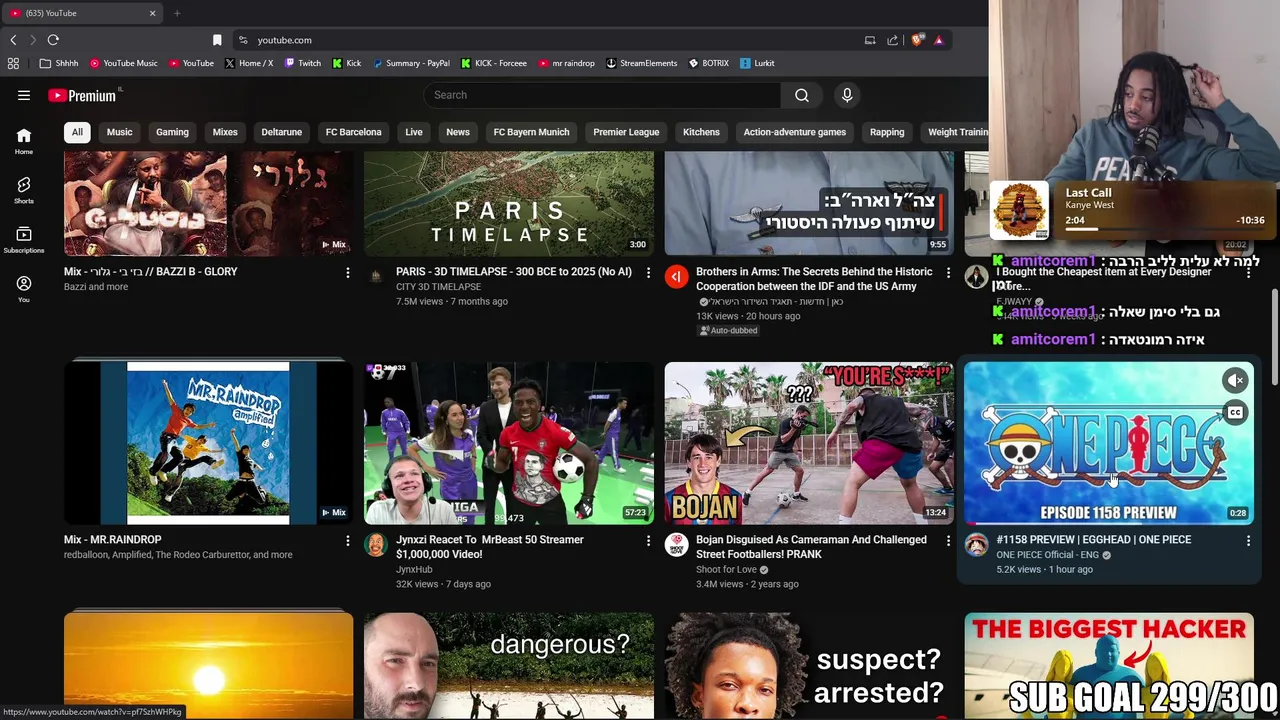Viewport: 1280px width, 720px height.
Task: Open Shoot for Love channel avatar
Action: tap(676, 544)
